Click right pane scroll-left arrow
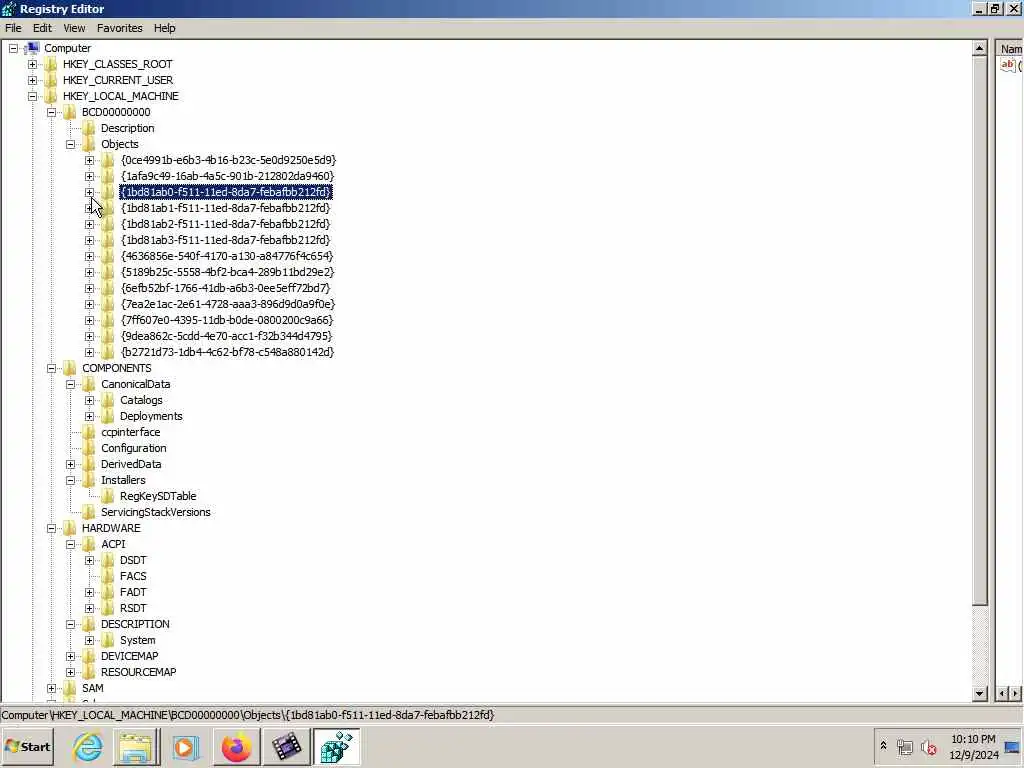The image size is (1024, 768). point(1004,694)
